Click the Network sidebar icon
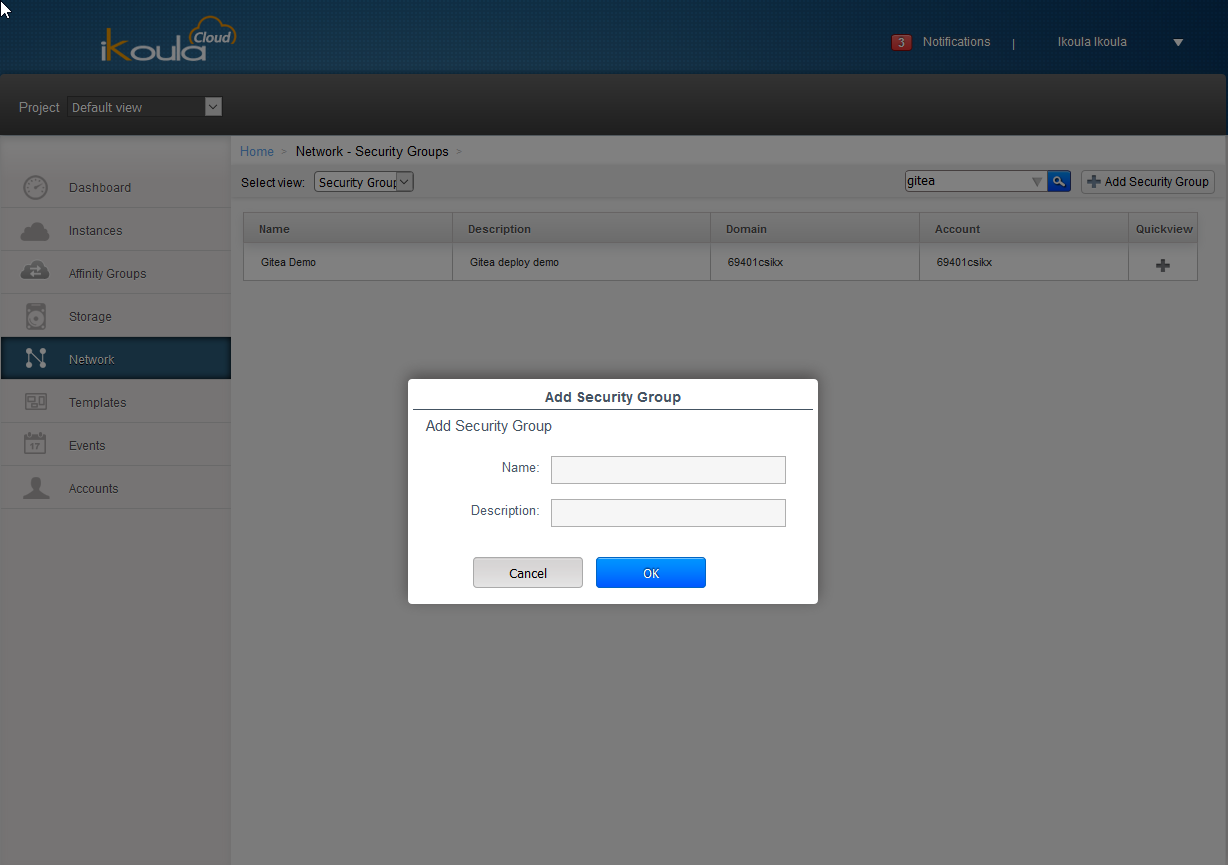 click(36, 359)
